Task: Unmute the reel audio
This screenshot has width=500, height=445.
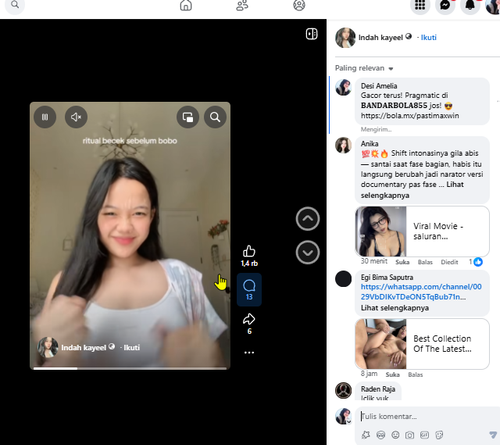Action: coord(76,117)
